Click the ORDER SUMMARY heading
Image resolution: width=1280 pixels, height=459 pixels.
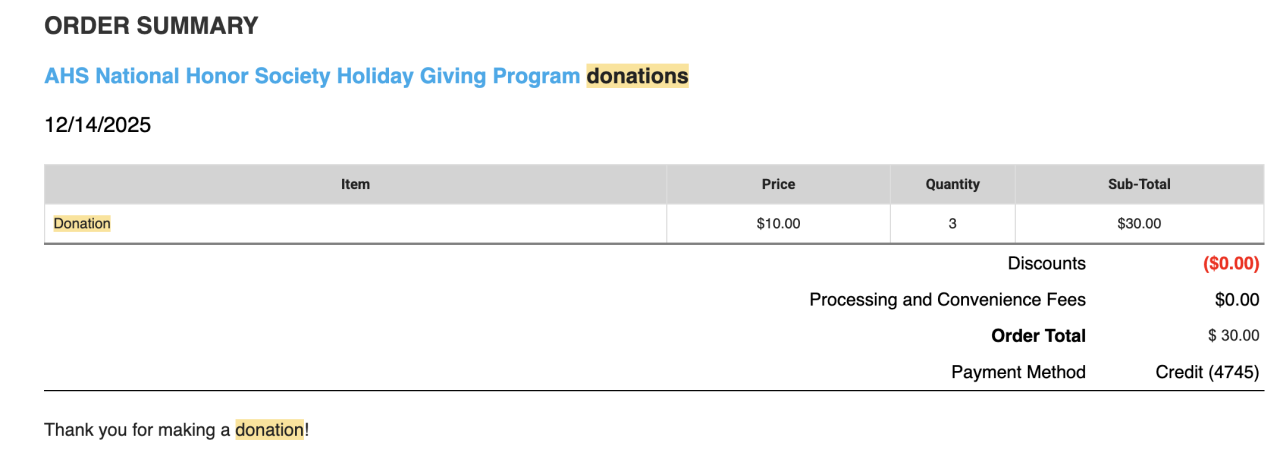(x=151, y=27)
